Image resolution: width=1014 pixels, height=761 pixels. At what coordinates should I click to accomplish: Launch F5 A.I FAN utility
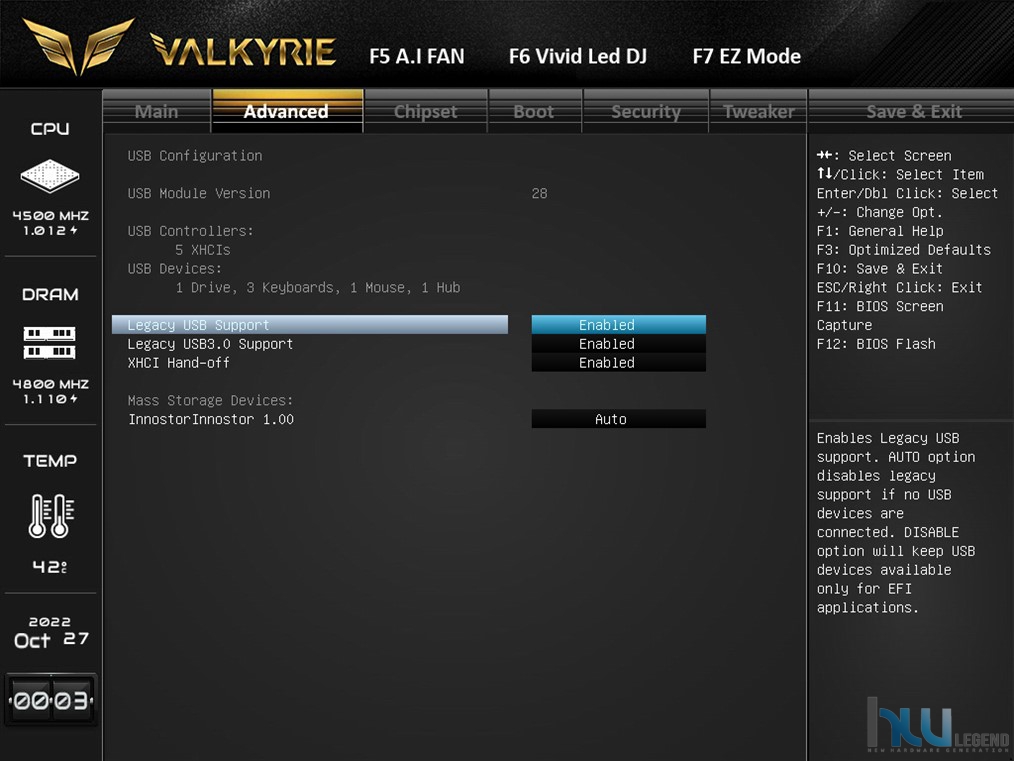pyautogui.click(x=417, y=56)
